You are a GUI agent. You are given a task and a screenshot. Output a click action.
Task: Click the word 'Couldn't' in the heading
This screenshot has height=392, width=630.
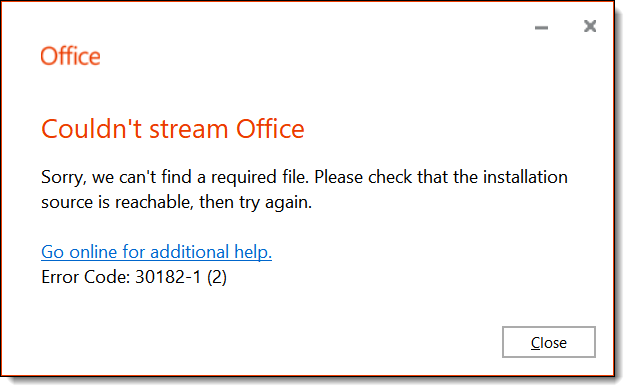tap(91, 129)
